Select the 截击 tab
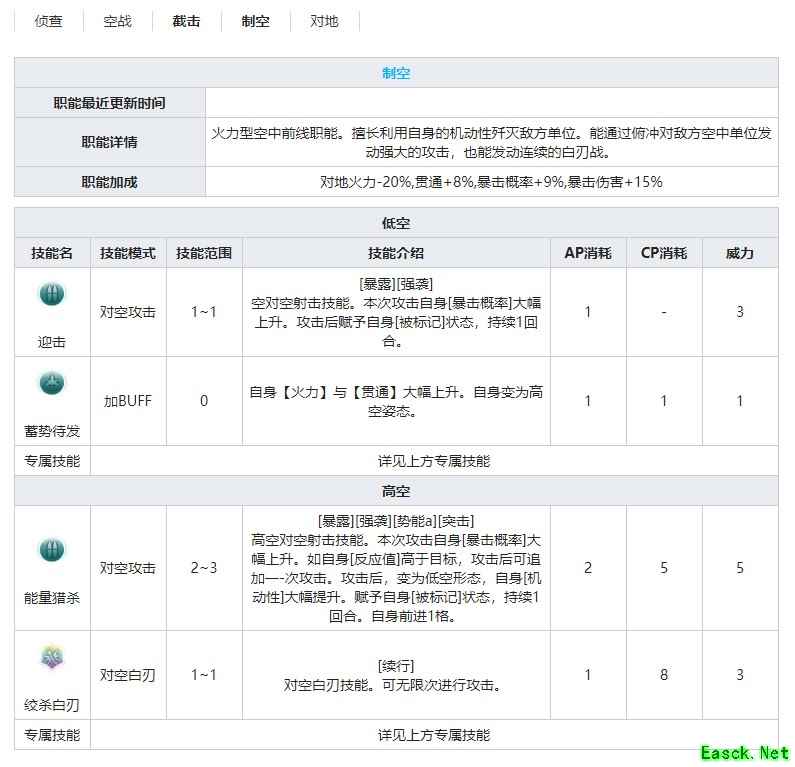This screenshot has height=767, width=795. click(186, 21)
